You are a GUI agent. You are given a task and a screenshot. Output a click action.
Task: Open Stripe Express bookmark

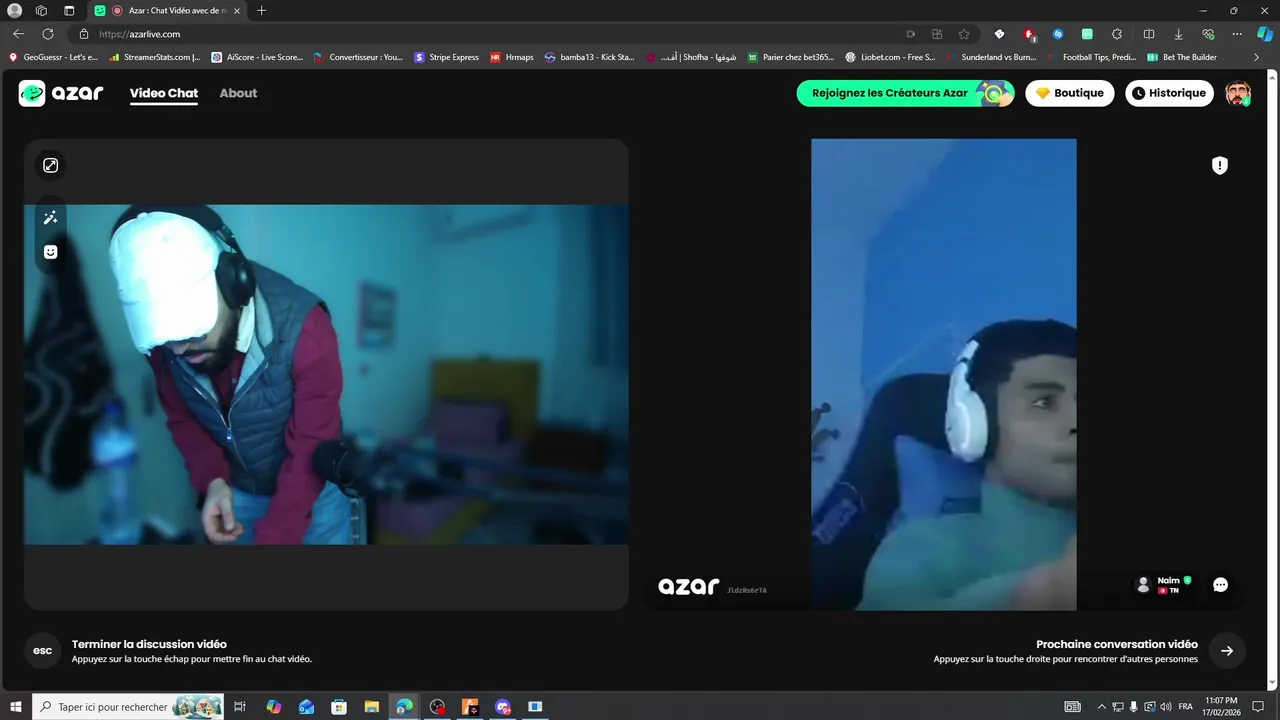(446, 57)
